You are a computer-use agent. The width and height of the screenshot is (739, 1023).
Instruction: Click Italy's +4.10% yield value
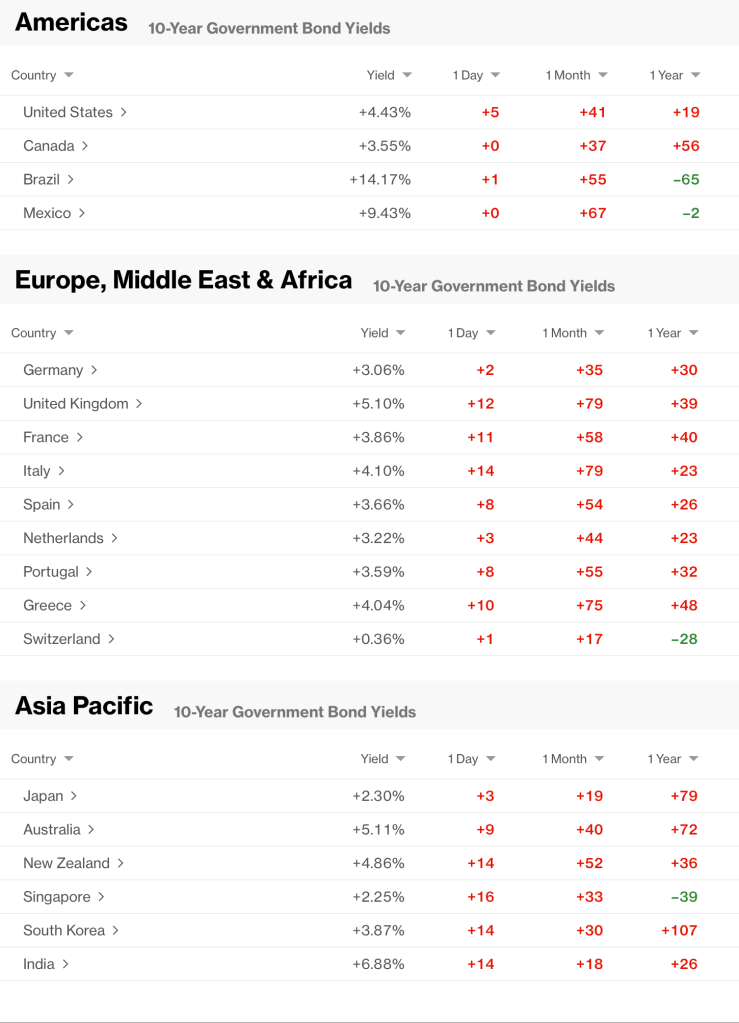(x=378, y=471)
